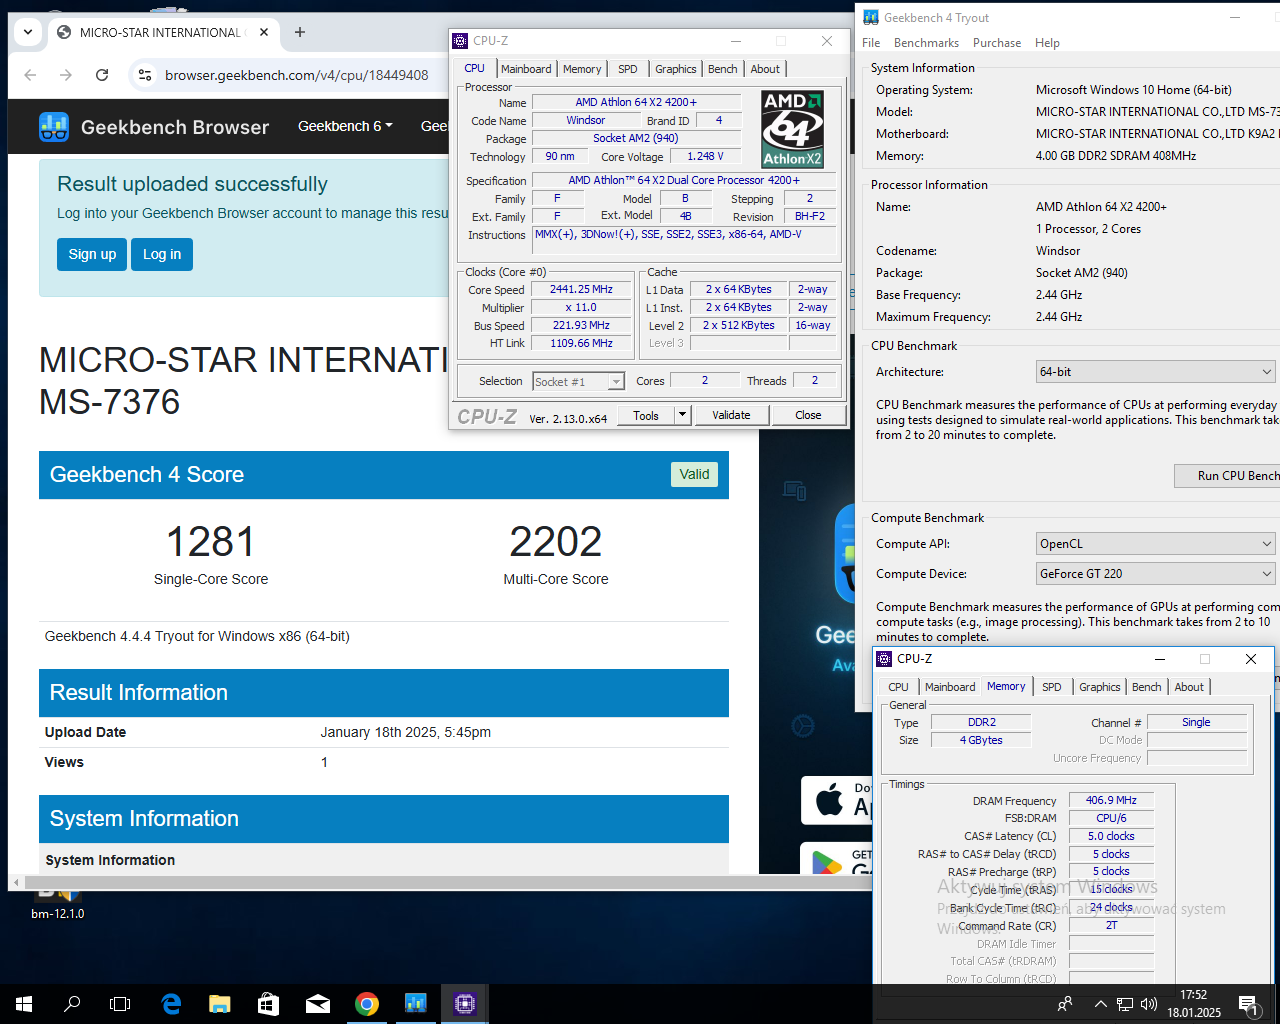Open the Geekbench 4 File menu
The width and height of the screenshot is (1280, 1024).
(871, 43)
